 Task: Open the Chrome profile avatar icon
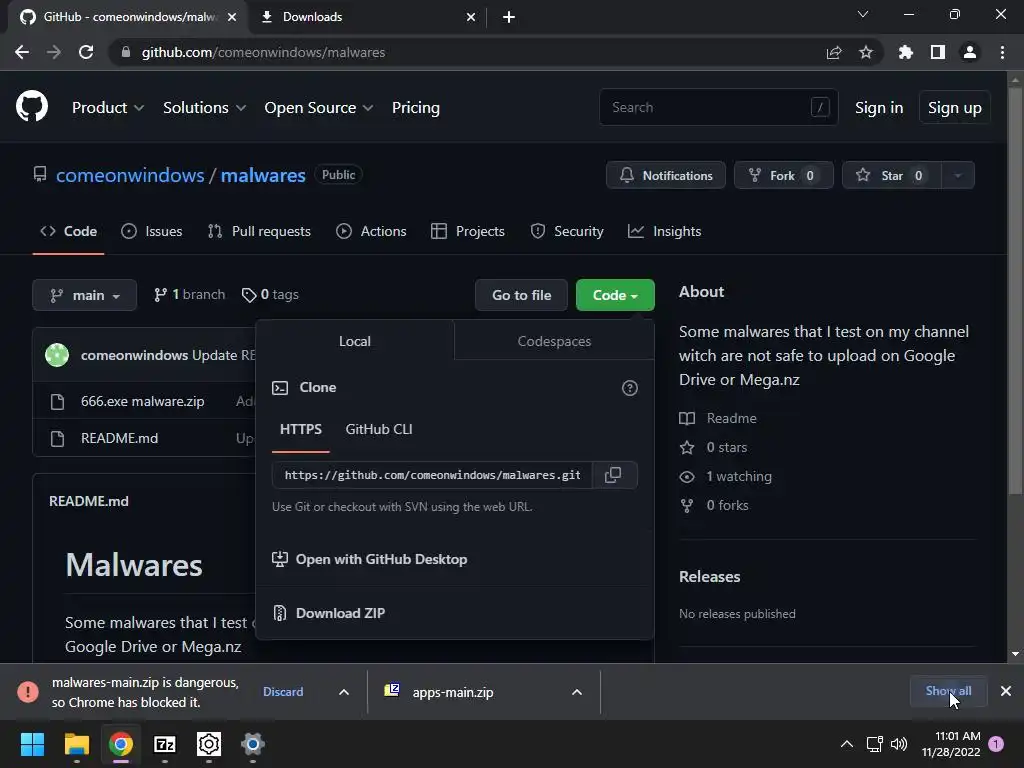pos(969,52)
